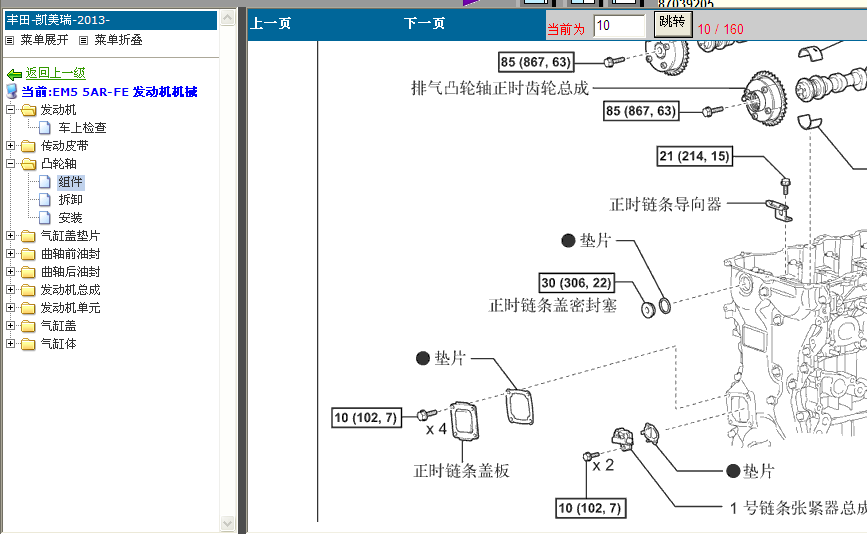Select the 曲轴前油封 tree label

tap(70, 254)
